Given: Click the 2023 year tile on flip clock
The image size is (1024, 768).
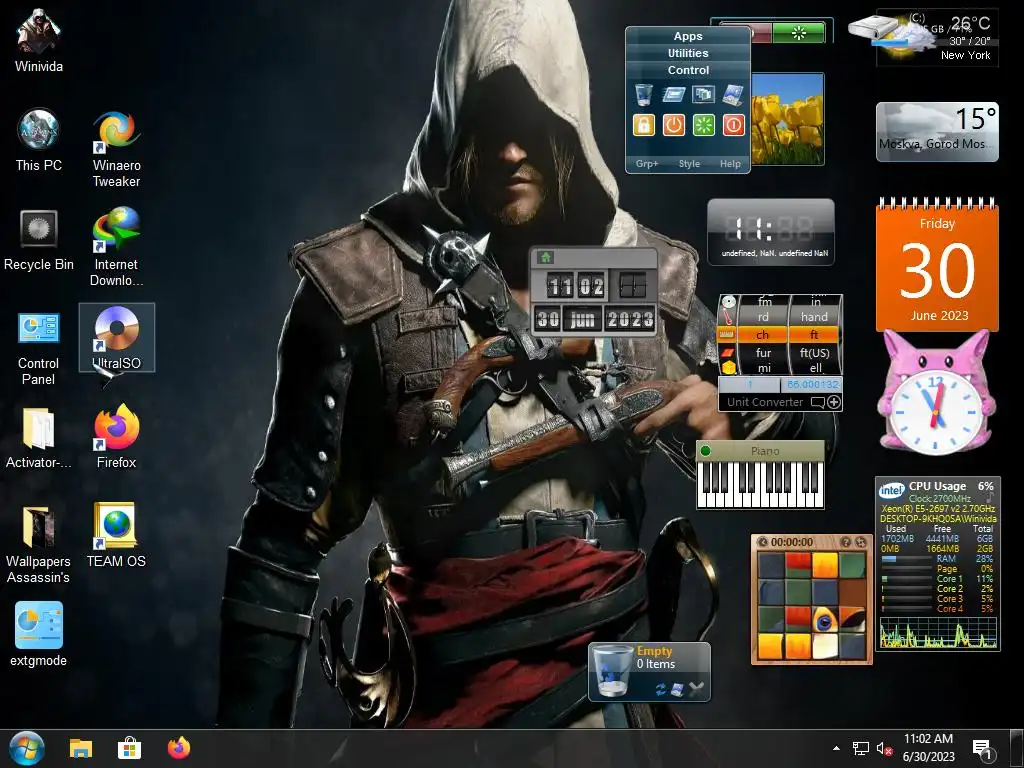Looking at the screenshot, I should click(x=630, y=319).
